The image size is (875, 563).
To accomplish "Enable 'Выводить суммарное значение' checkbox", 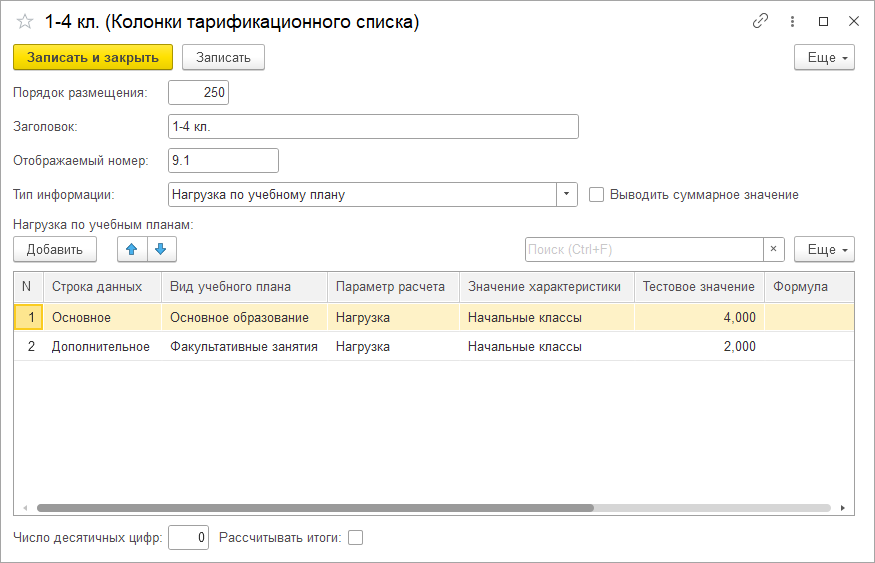I will pyautogui.click(x=597, y=195).
